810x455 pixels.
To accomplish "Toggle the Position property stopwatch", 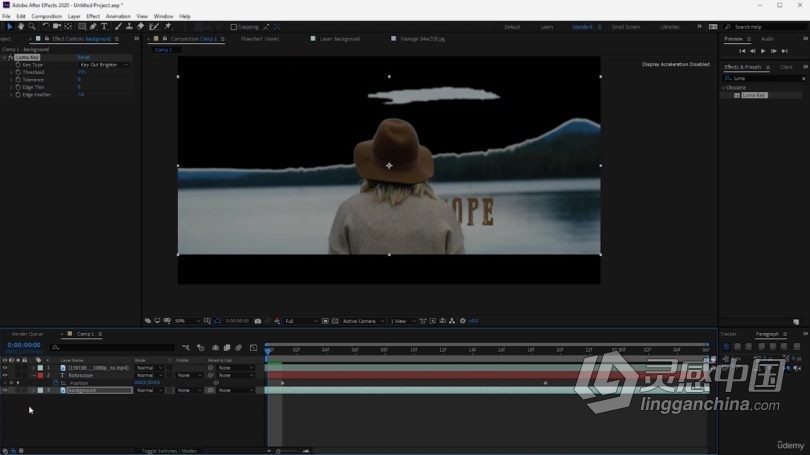I will (x=56, y=383).
